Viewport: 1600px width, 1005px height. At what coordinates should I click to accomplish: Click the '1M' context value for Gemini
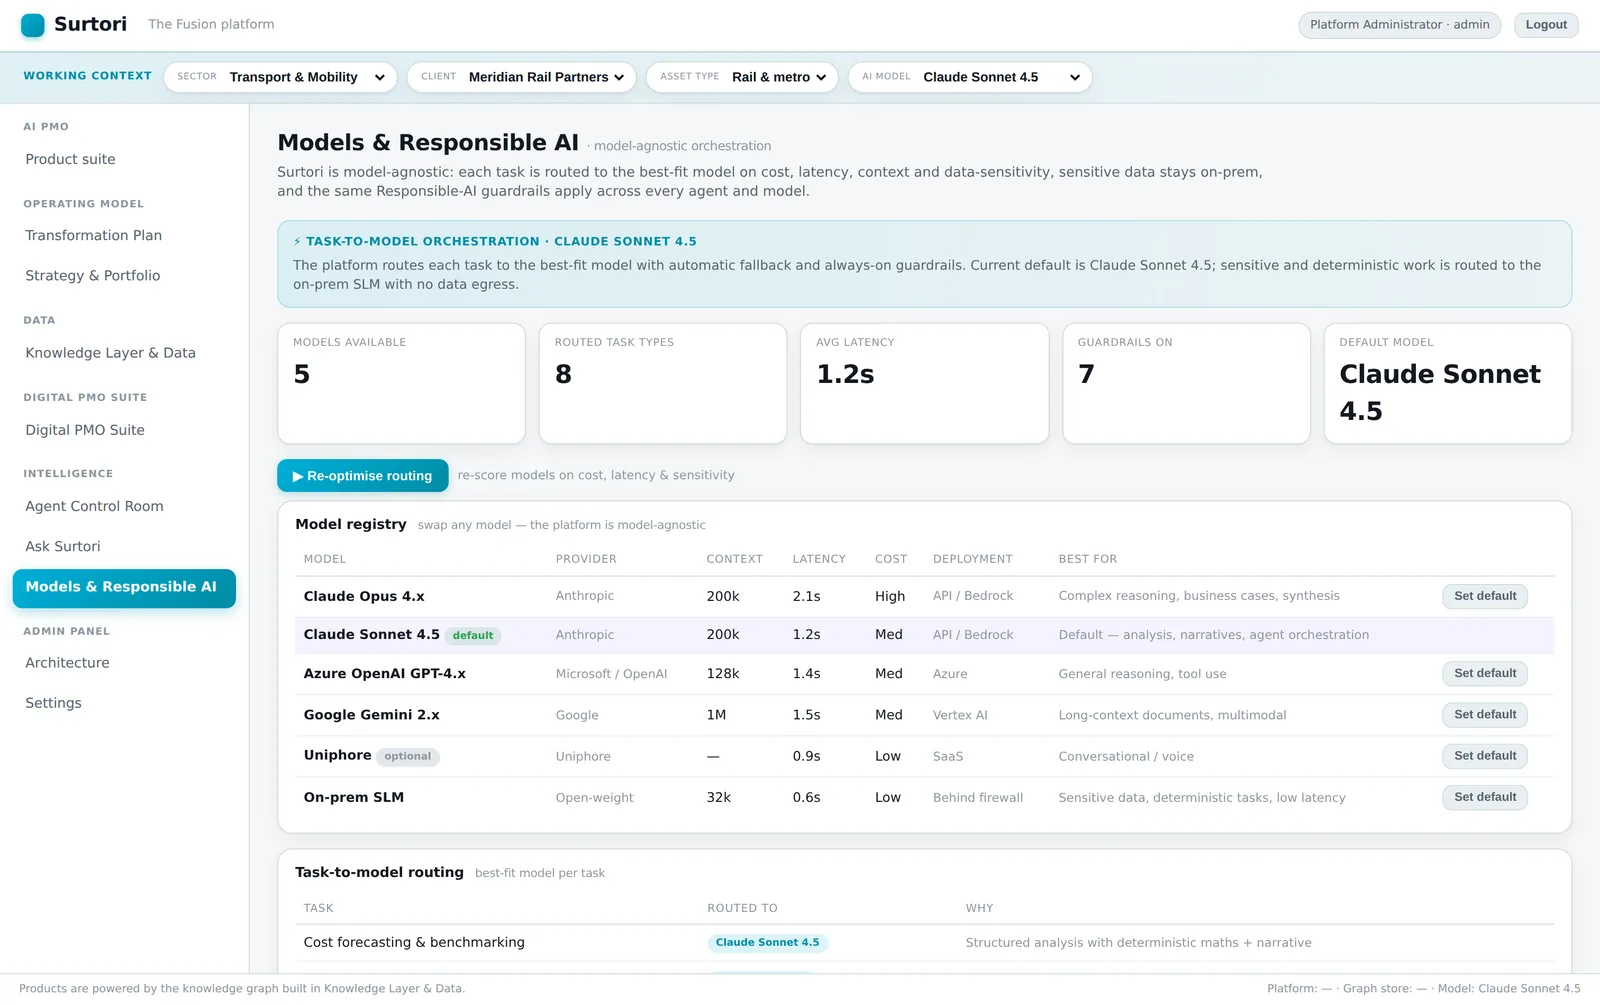716,715
